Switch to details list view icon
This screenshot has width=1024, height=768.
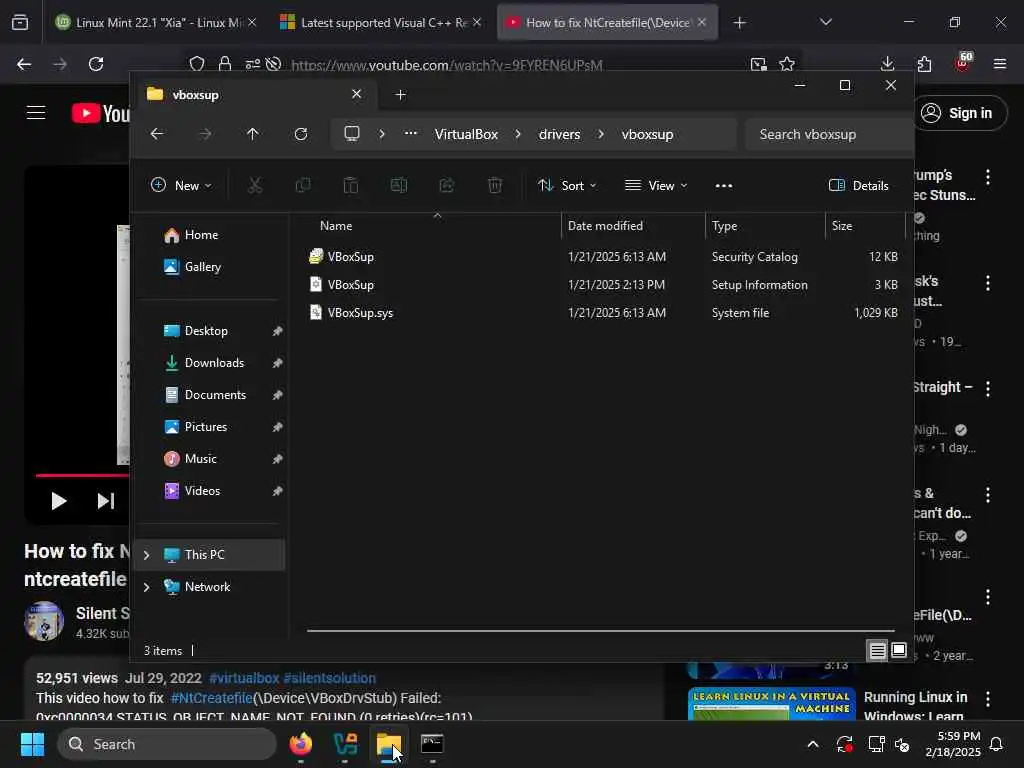click(878, 650)
